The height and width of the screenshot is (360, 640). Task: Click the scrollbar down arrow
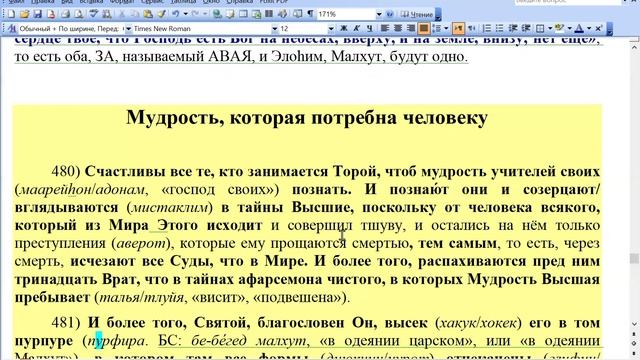634,324
